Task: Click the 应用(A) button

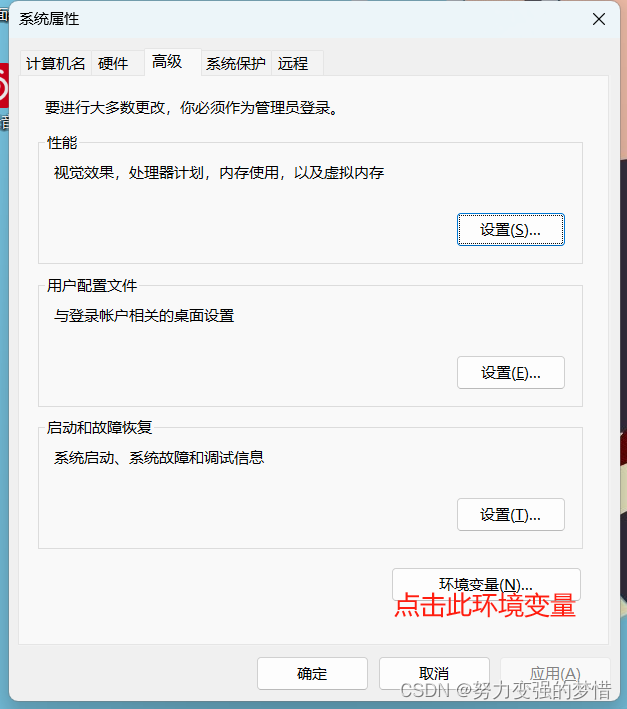Action: click(555, 673)
